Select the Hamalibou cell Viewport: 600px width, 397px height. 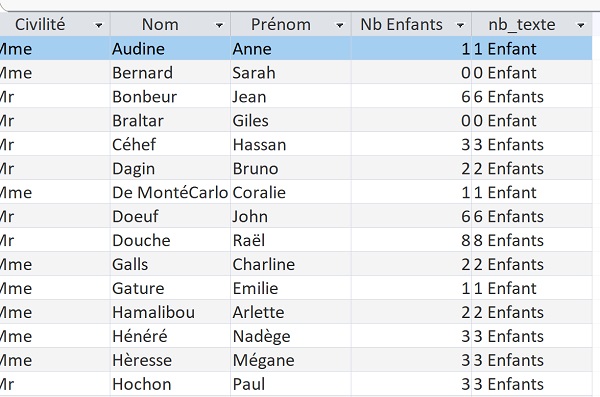tap(170, 312)
